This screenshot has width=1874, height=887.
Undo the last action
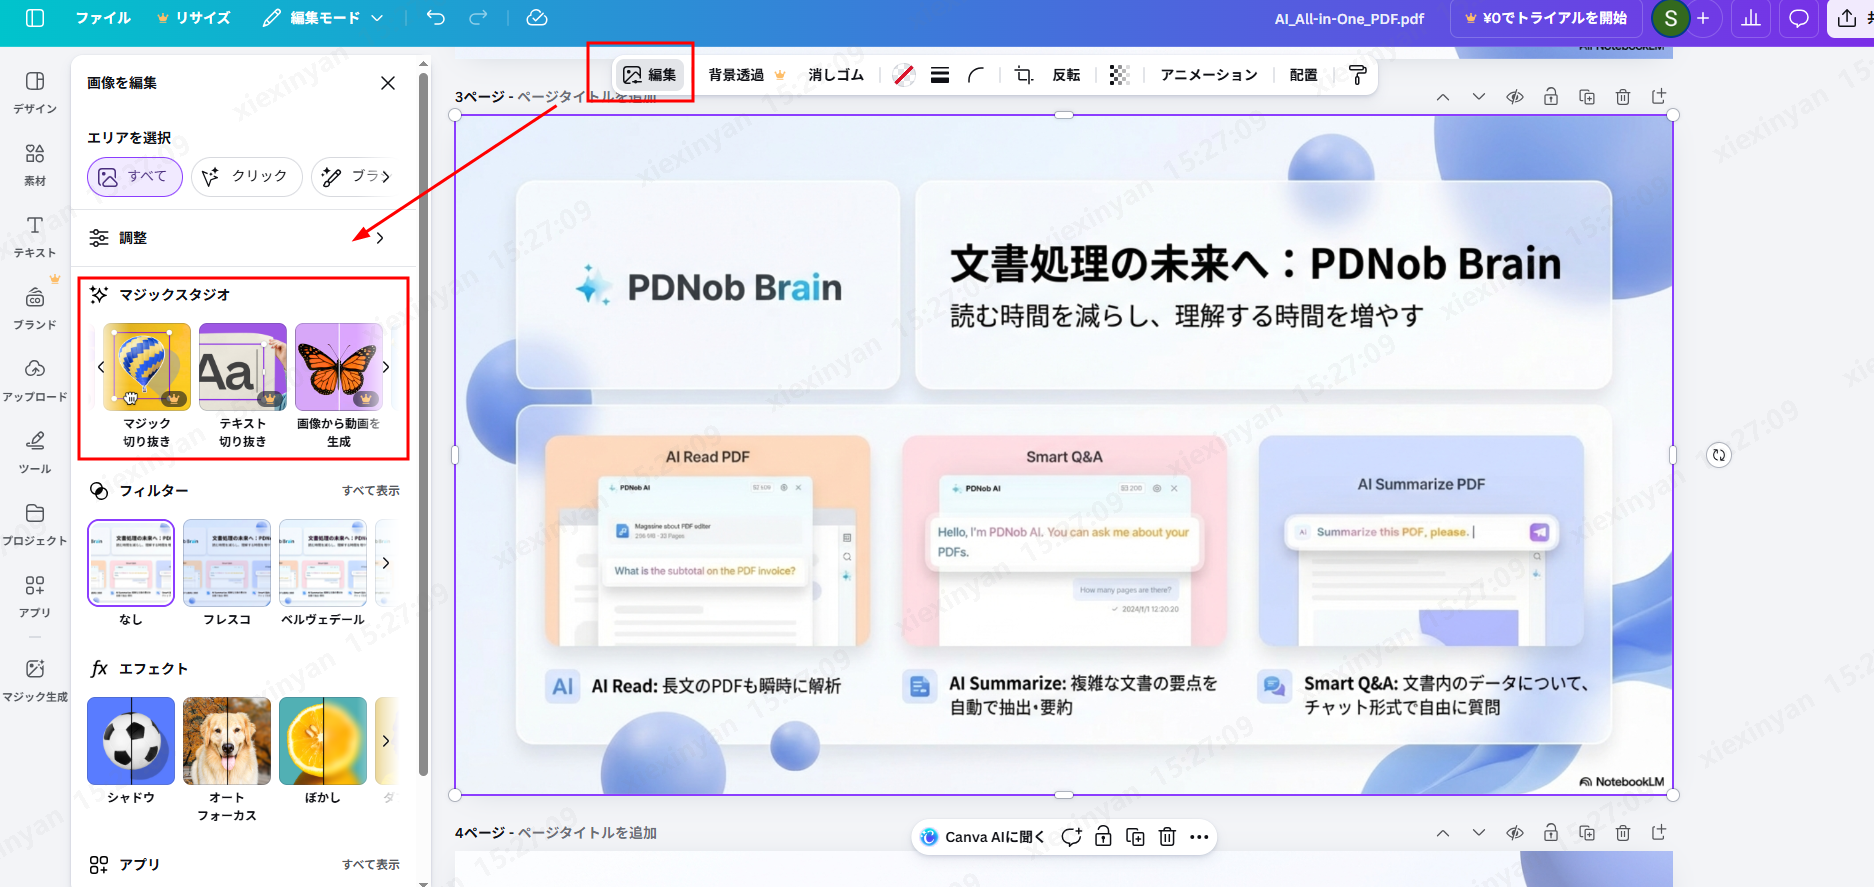coord(435,18)
